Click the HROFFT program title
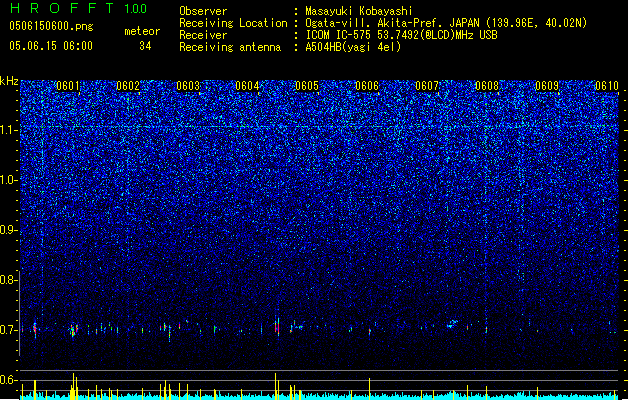The image size is (629, 400). click(61, 8)
